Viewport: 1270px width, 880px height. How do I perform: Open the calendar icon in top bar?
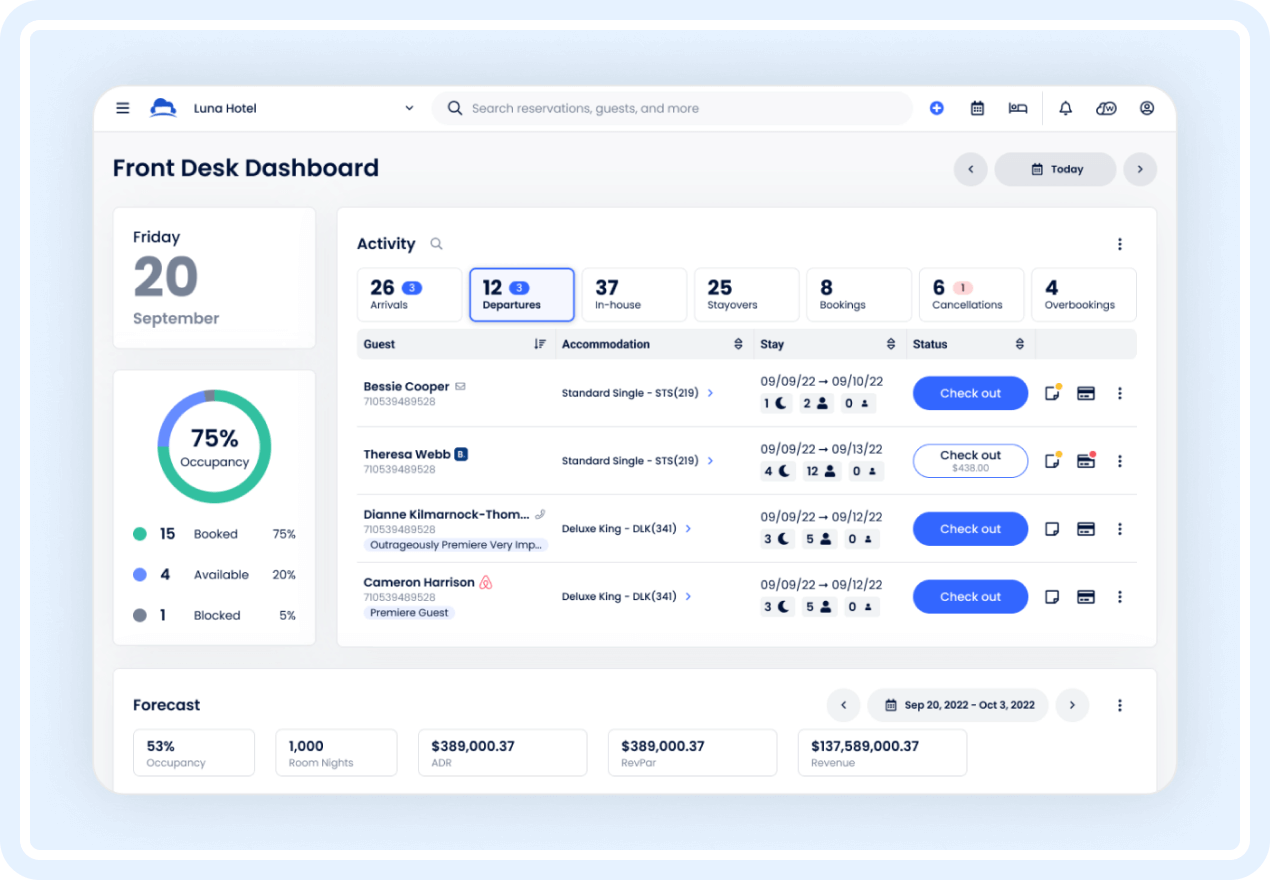pyautogui.click(x=977, y=108)
